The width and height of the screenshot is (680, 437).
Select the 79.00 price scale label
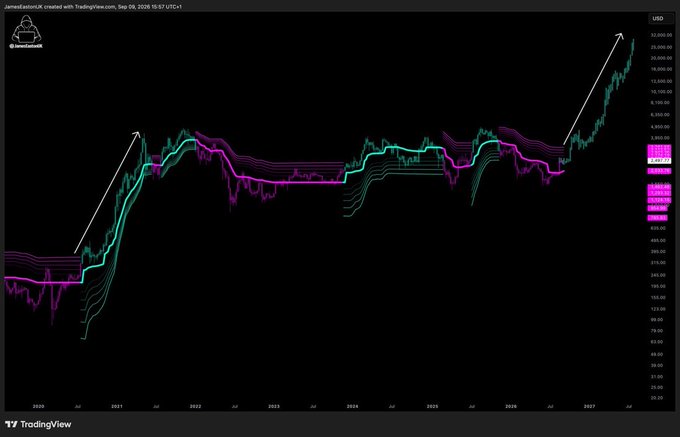click(x=657, y=331)
